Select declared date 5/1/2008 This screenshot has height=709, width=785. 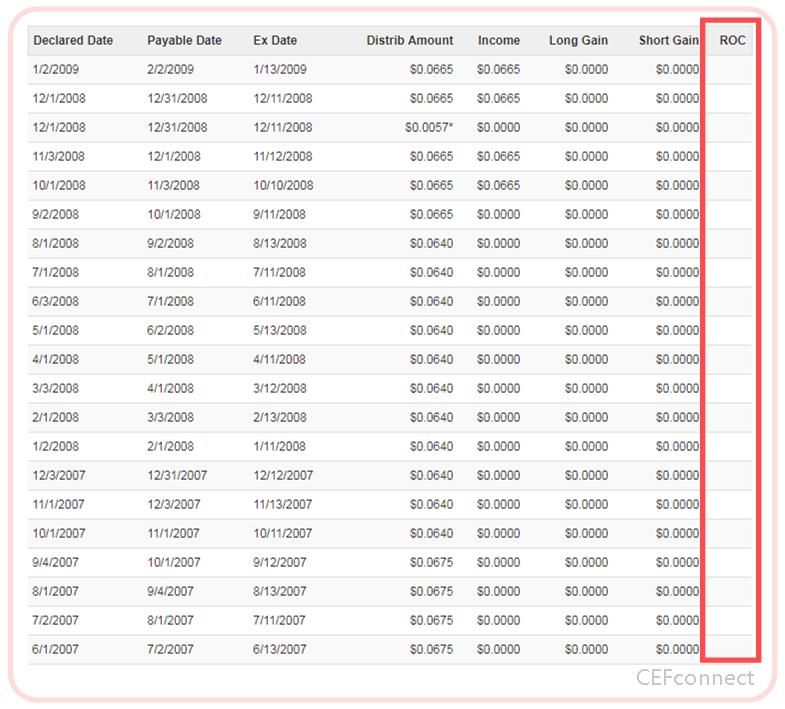tap(56, 331)
